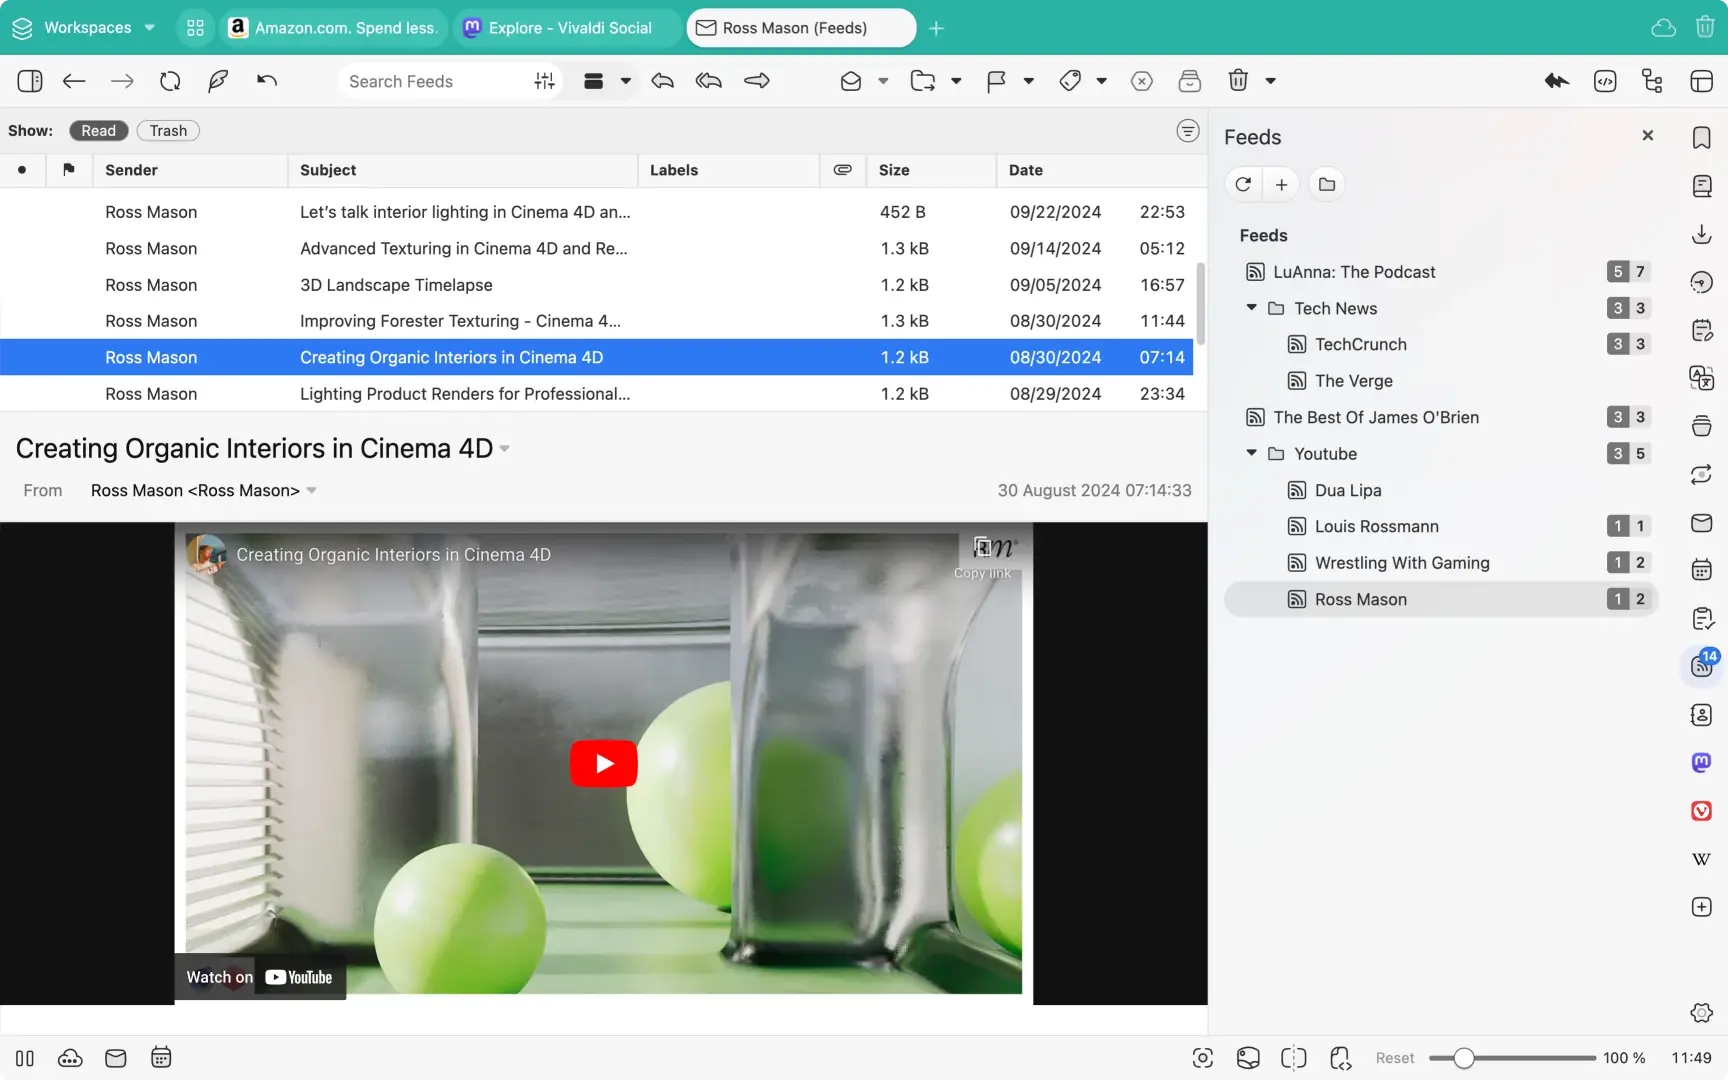
Task: Open the Downloads panel
Action: 1700,233
